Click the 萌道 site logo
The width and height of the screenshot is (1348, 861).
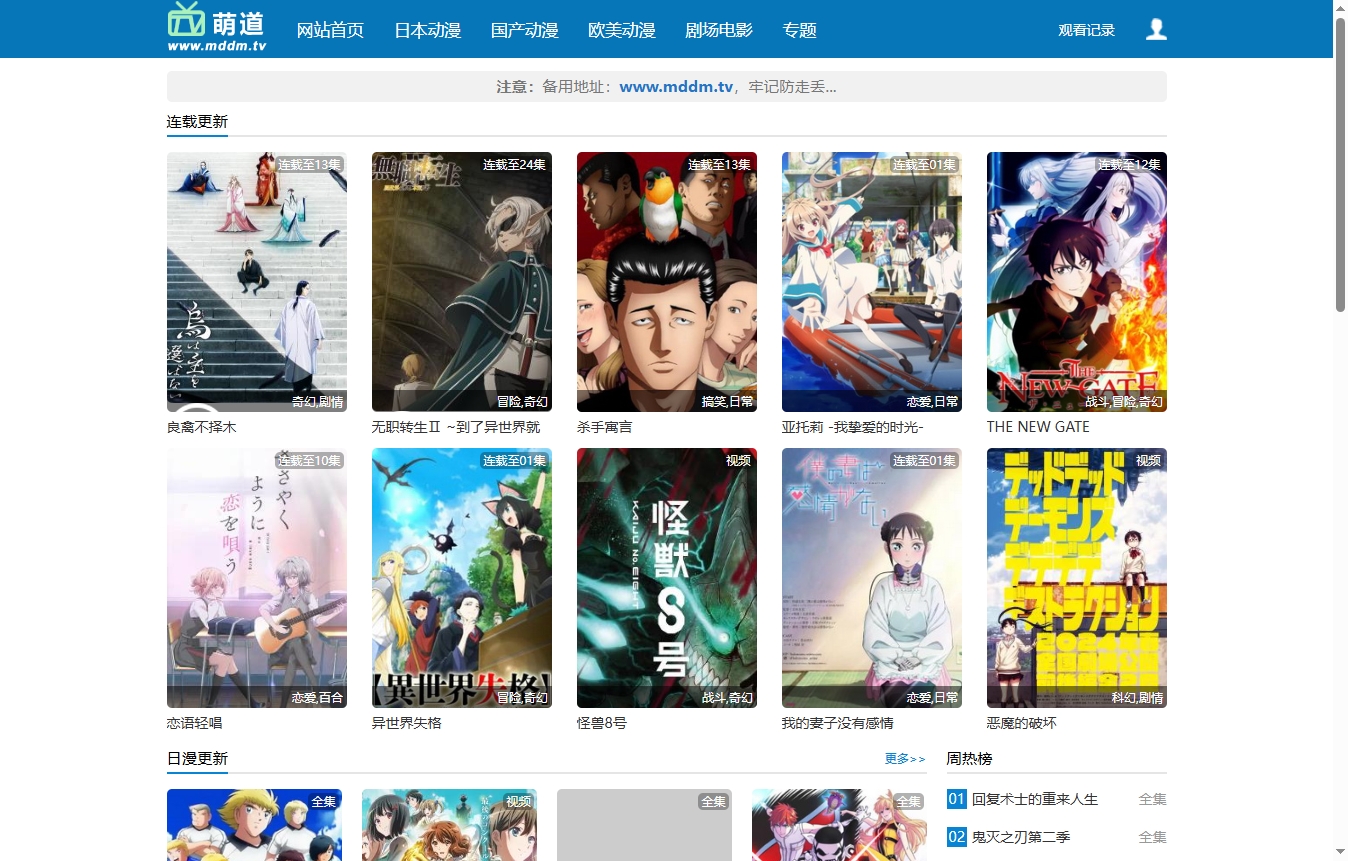pos(217,28)
